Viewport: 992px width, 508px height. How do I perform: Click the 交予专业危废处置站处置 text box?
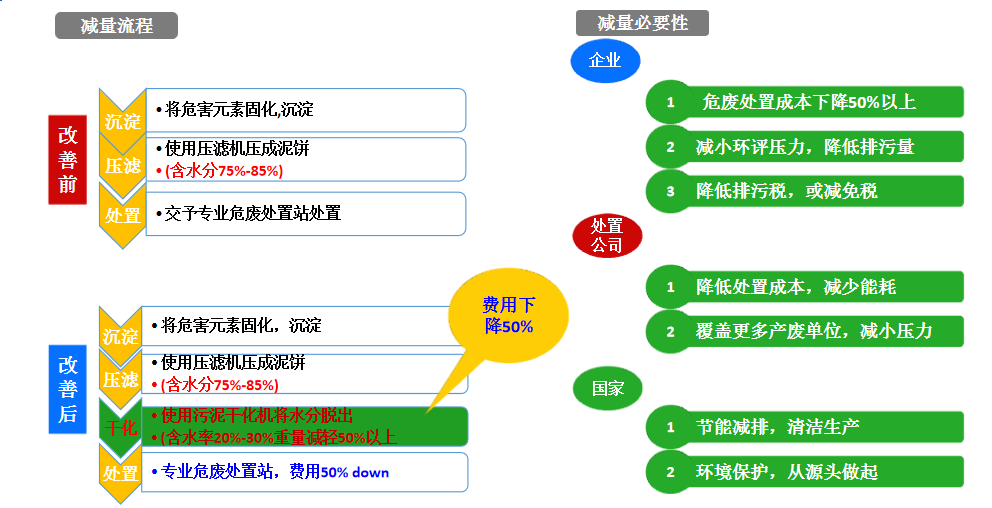click(x=305, y=213)
